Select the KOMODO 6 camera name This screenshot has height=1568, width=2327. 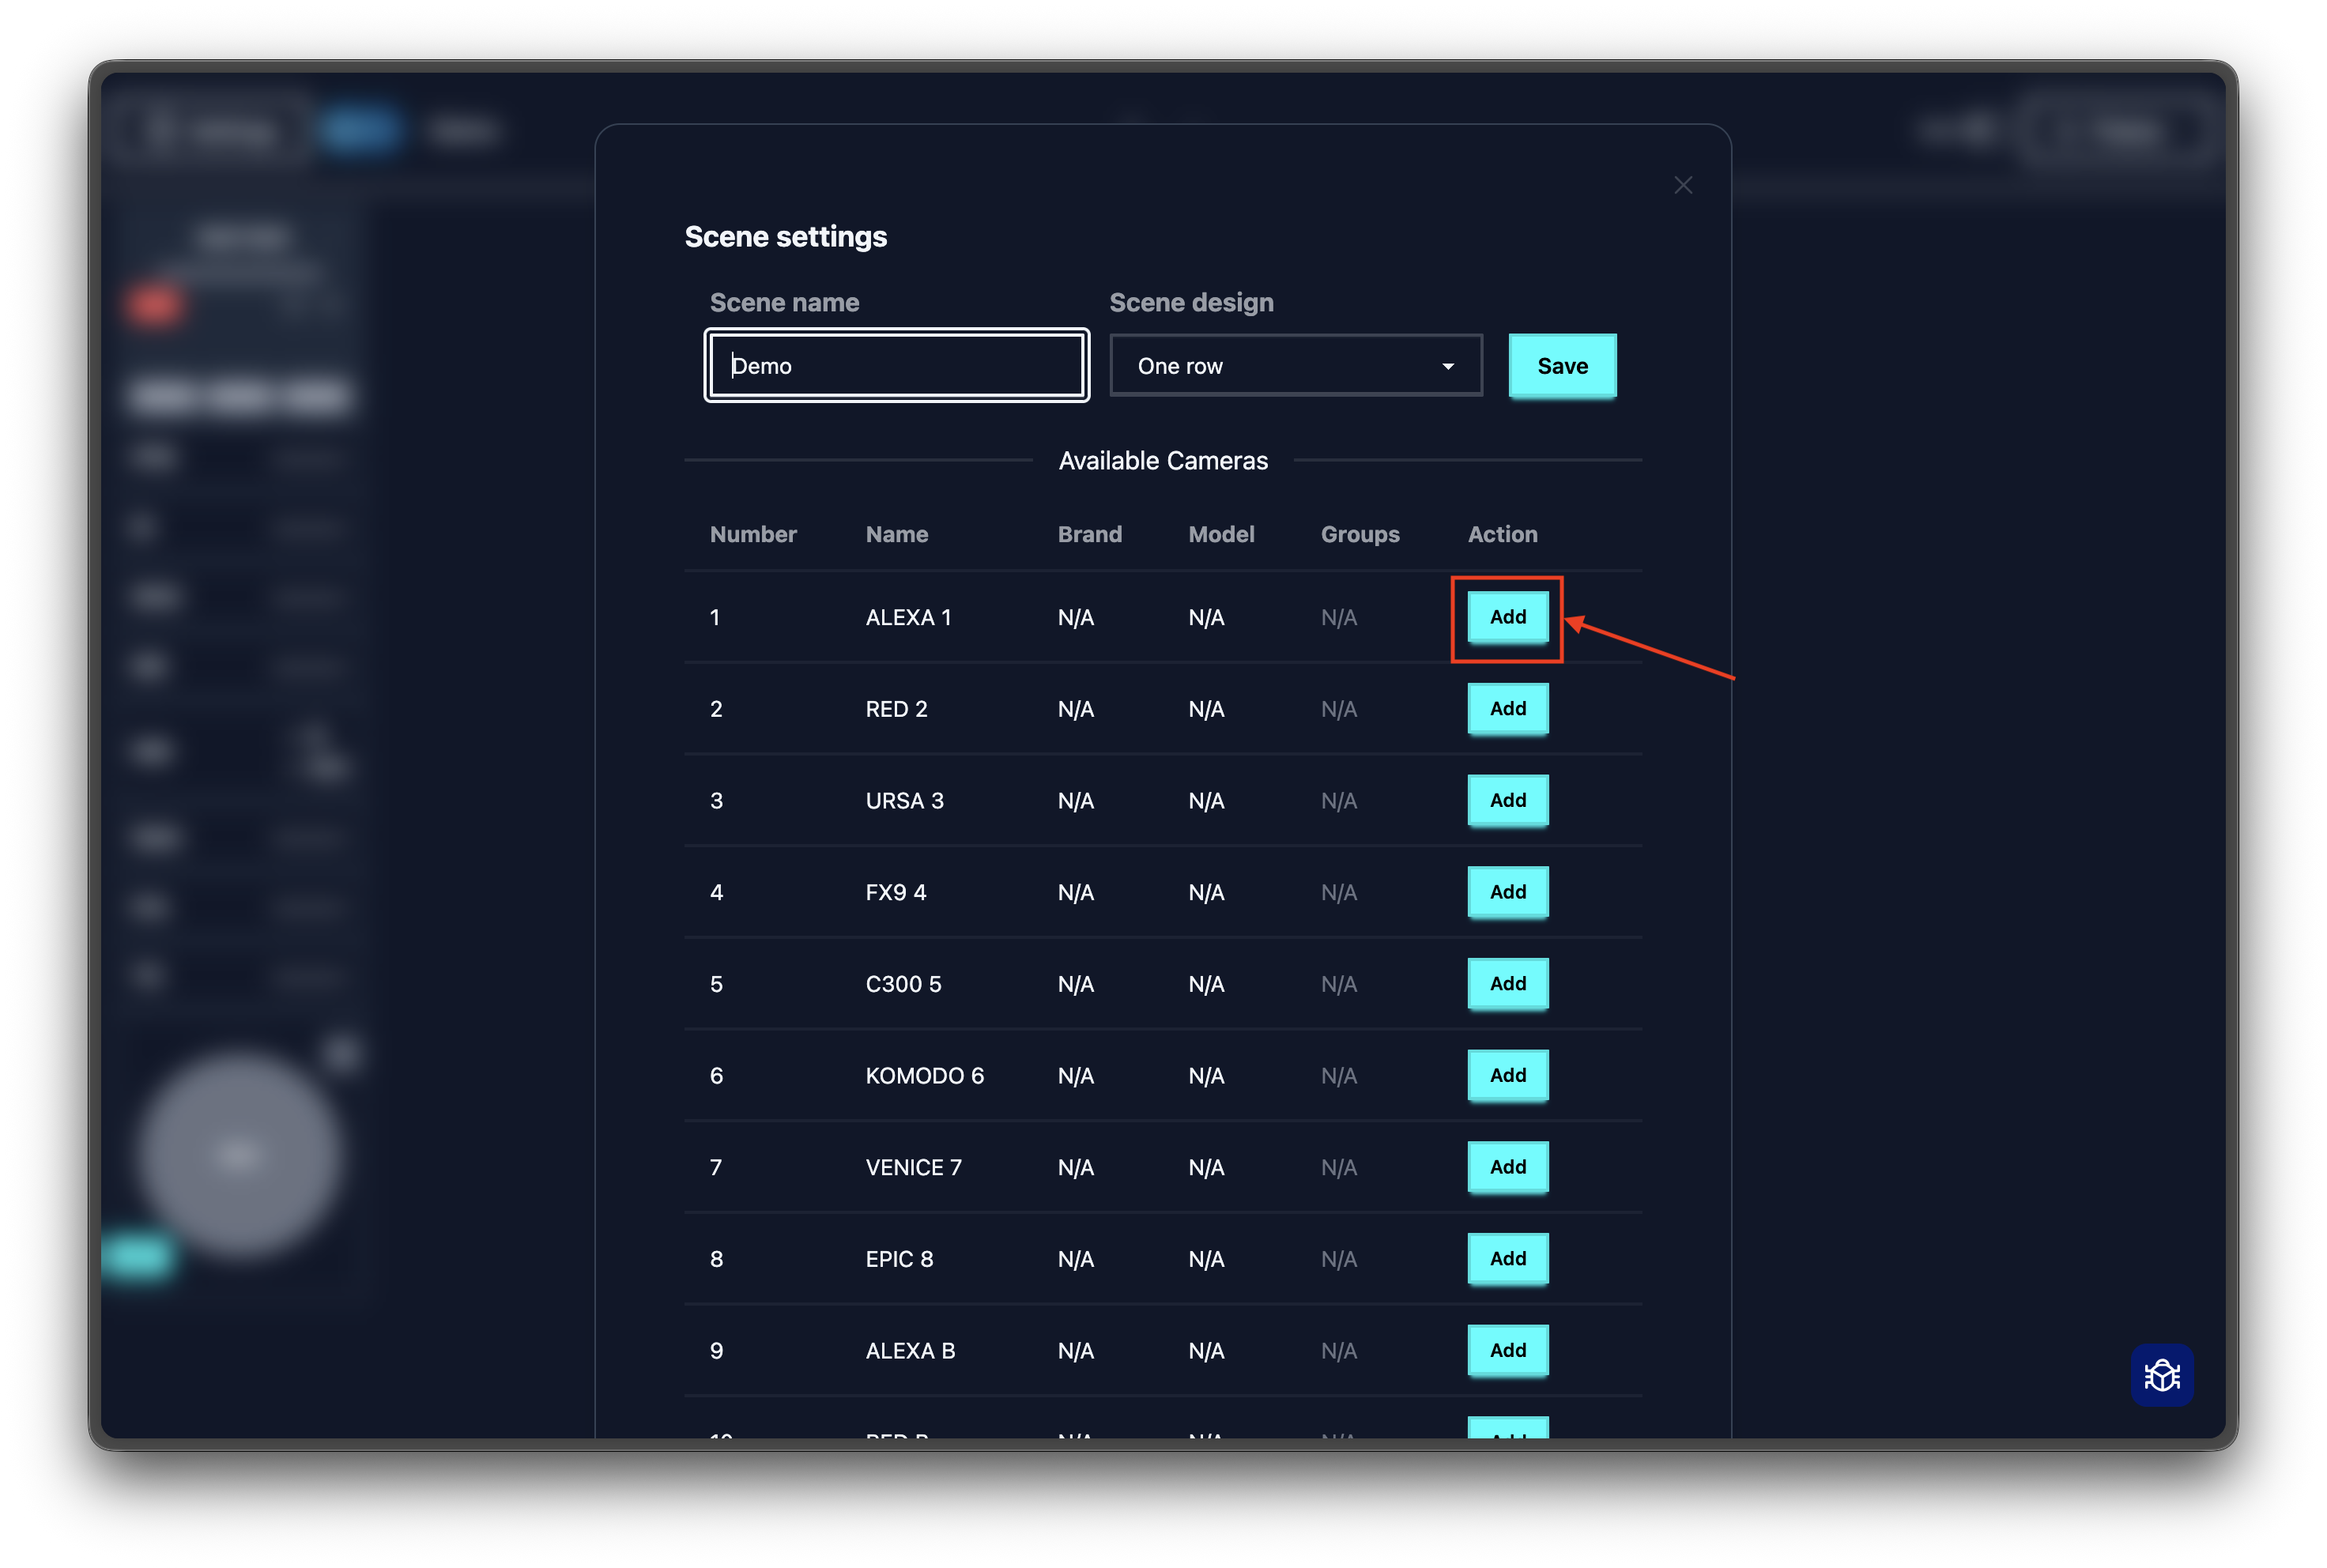(x=924, y=1076)
